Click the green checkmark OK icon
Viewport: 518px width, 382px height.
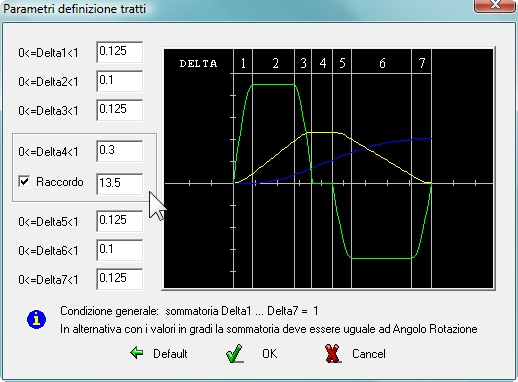tap(234, 353)
